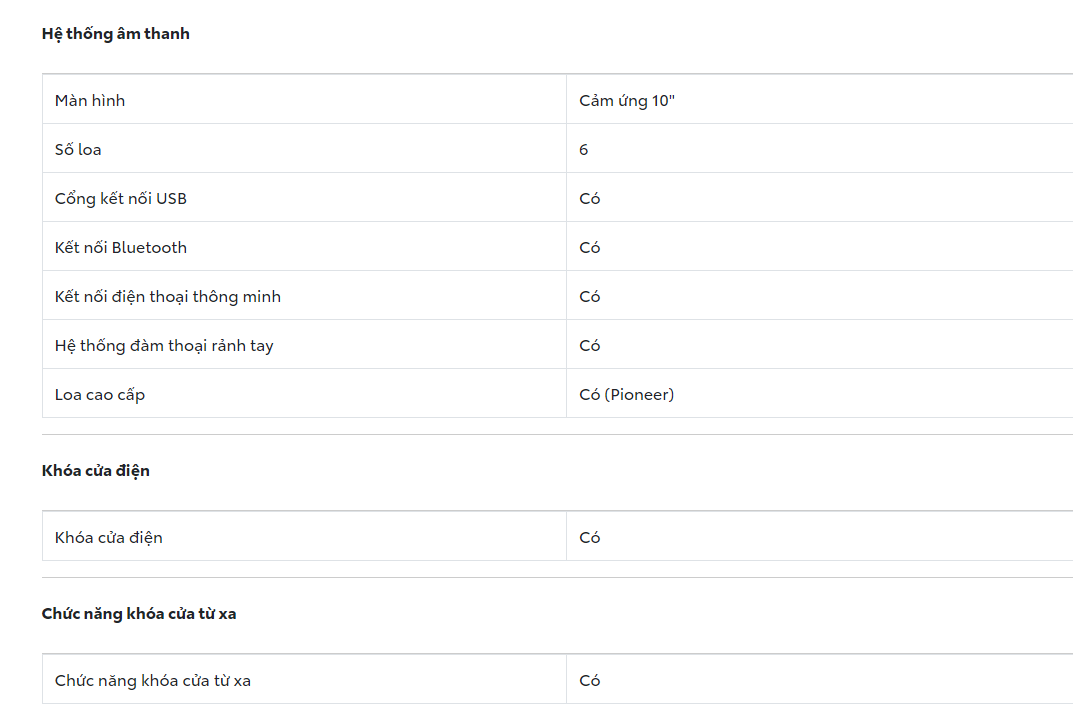
Task: Select "Khóa cửa điện" table row label
Action: point(109,537)
